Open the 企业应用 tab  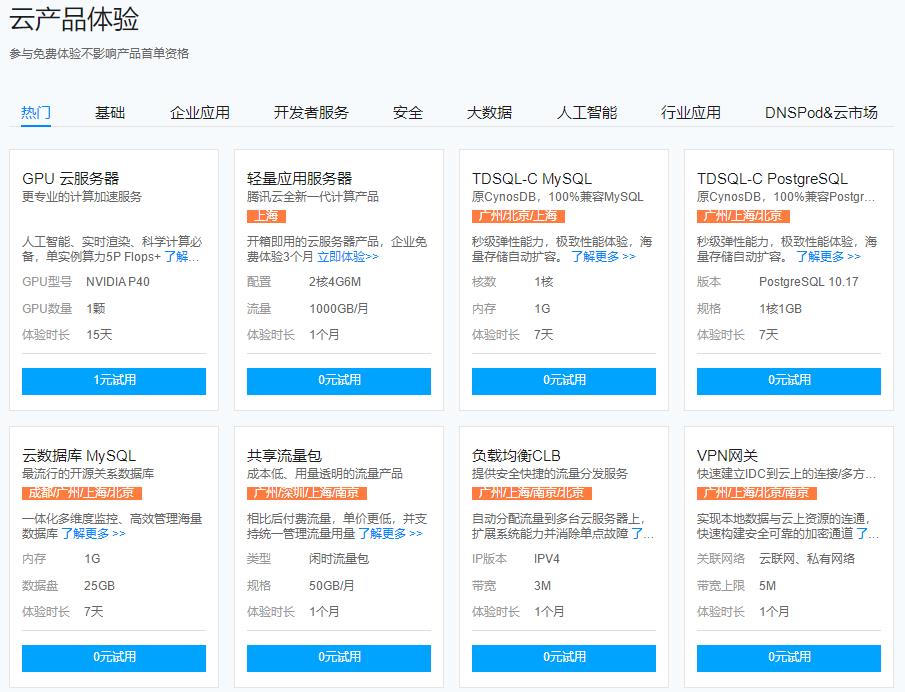200,113
